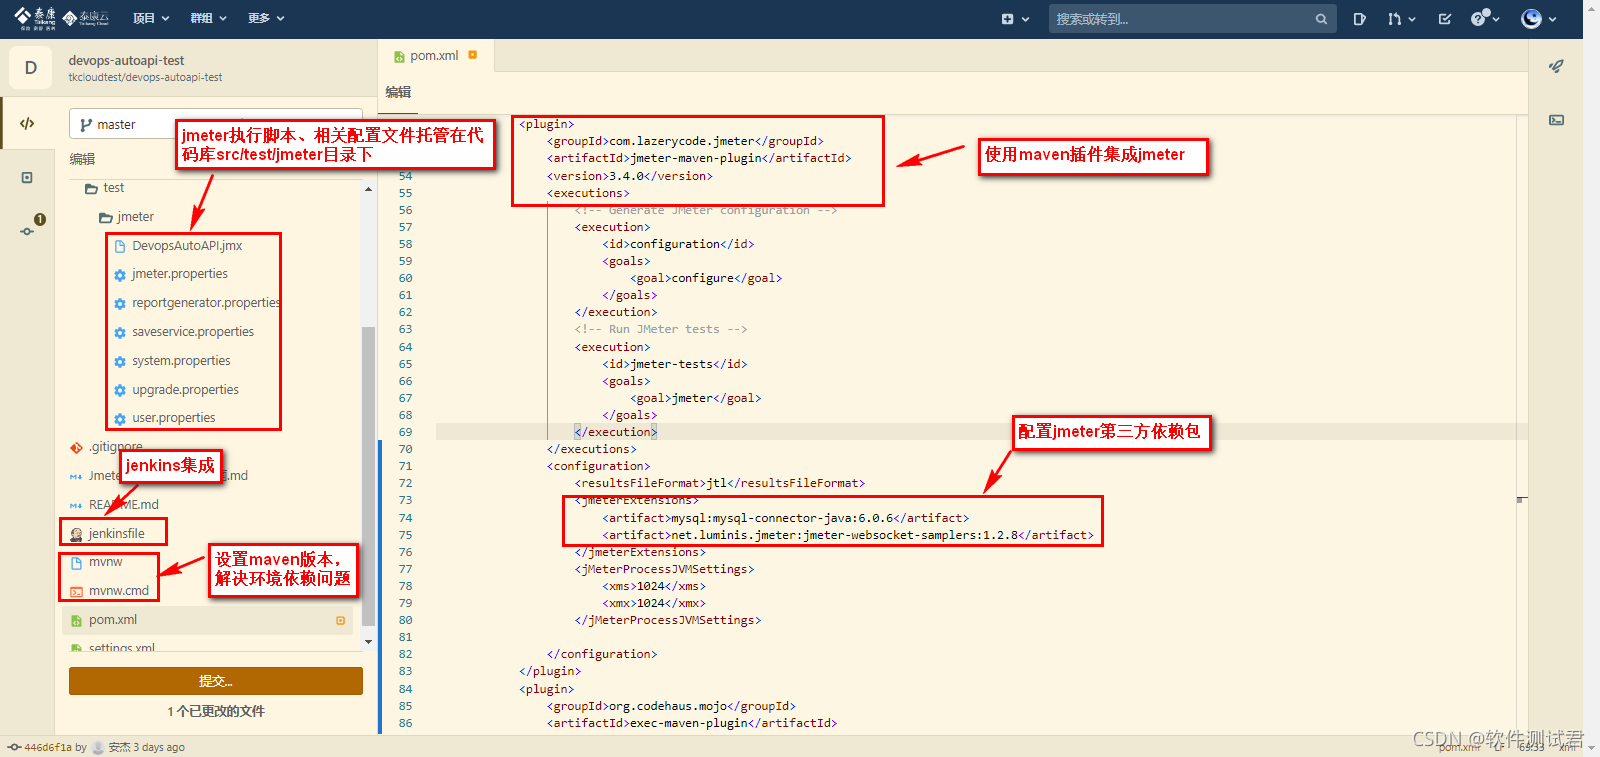Click the mvnw file icon

(76, 563)
